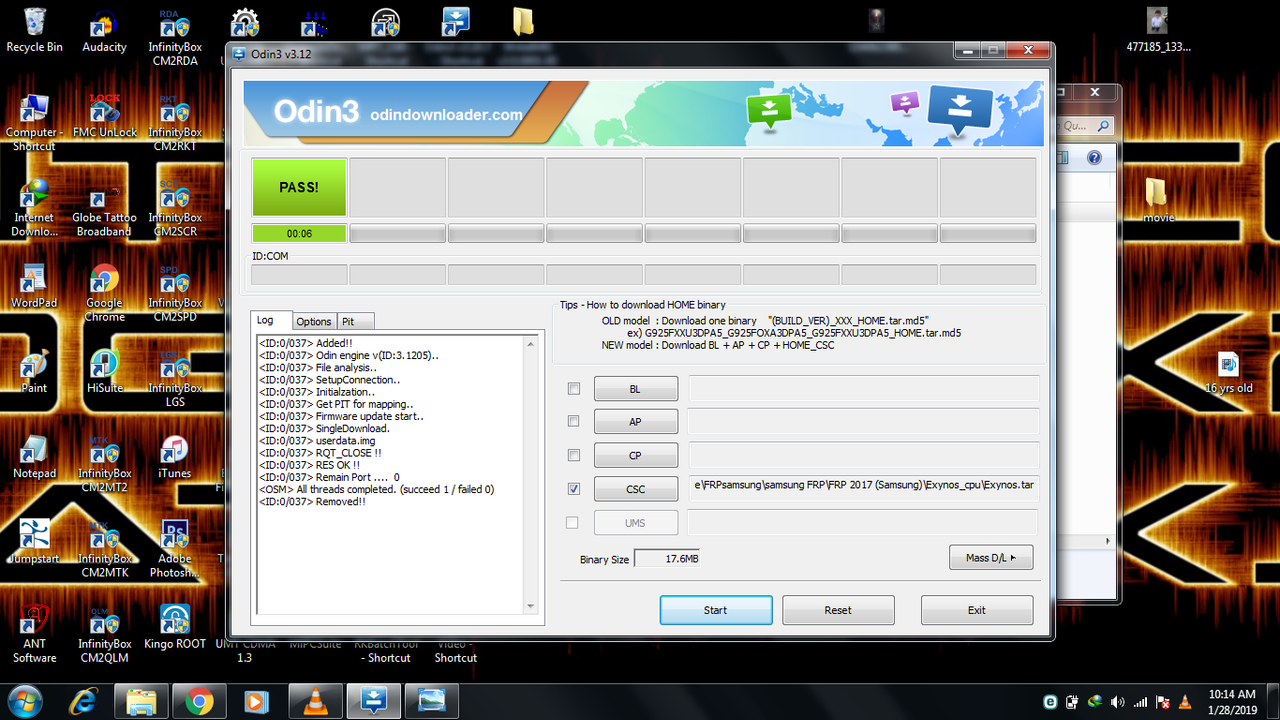Click the VLC icon in the taskbar

click(x=316, y=701)
